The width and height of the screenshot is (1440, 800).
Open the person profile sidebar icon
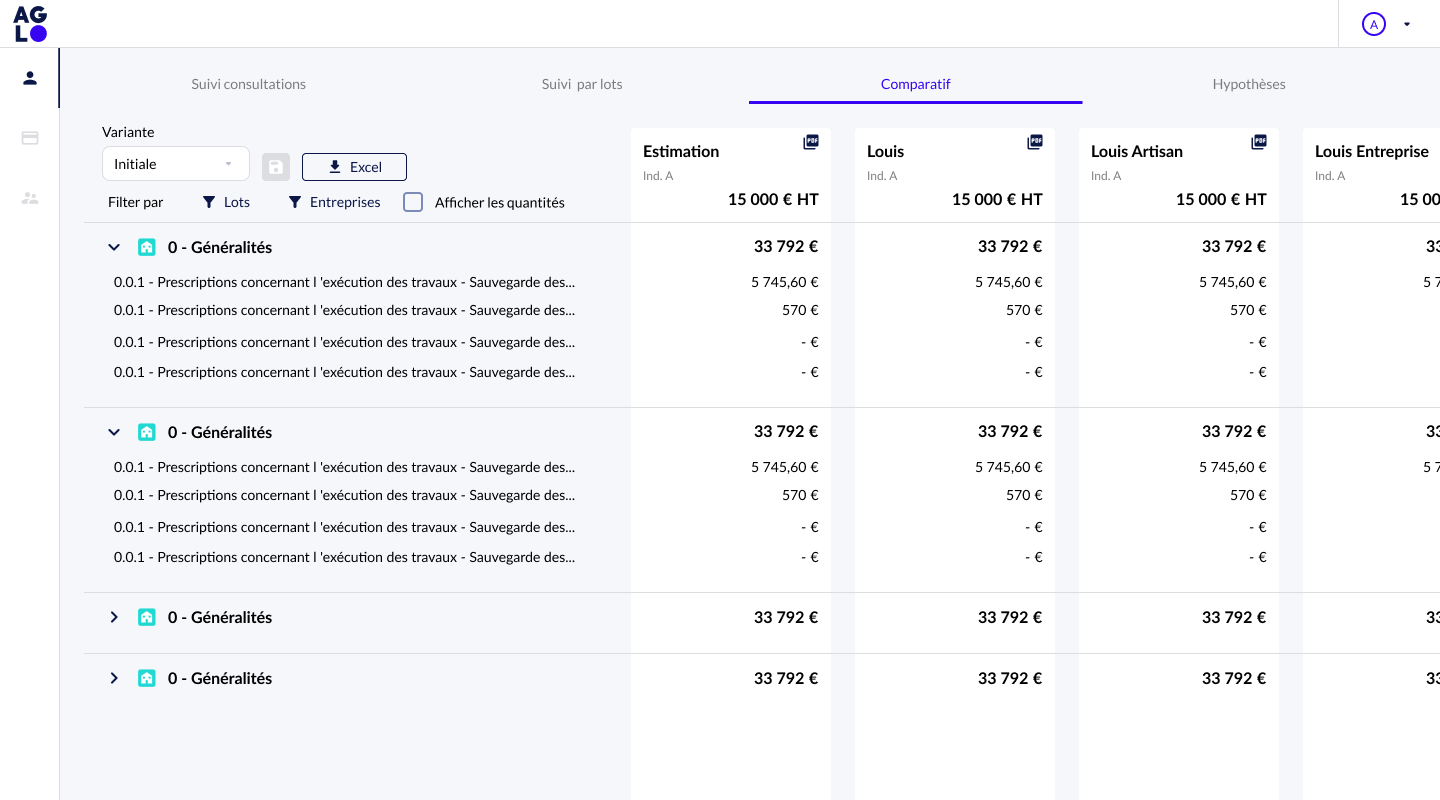[30, 78]
